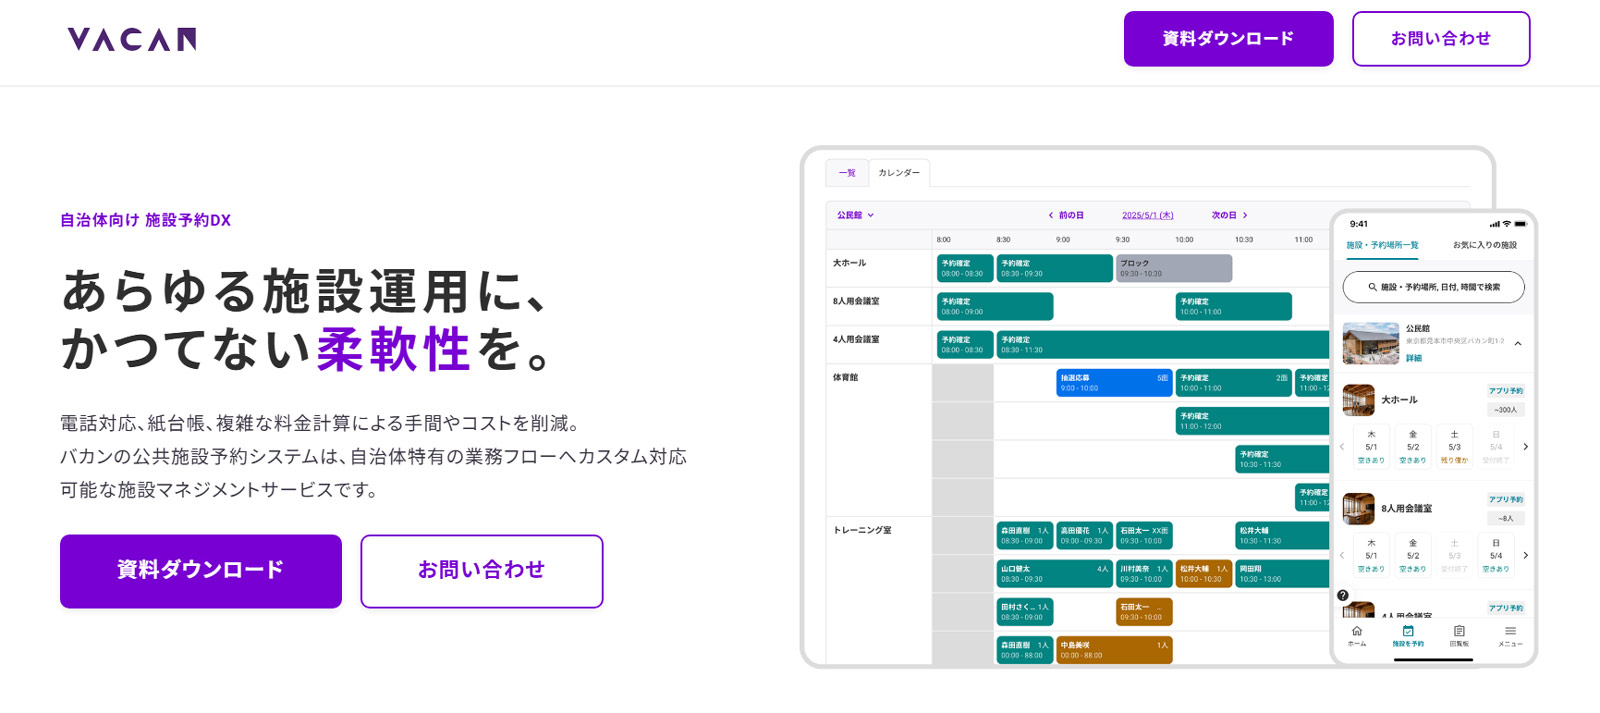Click the アプリ予約 badge for 大ホール

[x=1506, y=391]
